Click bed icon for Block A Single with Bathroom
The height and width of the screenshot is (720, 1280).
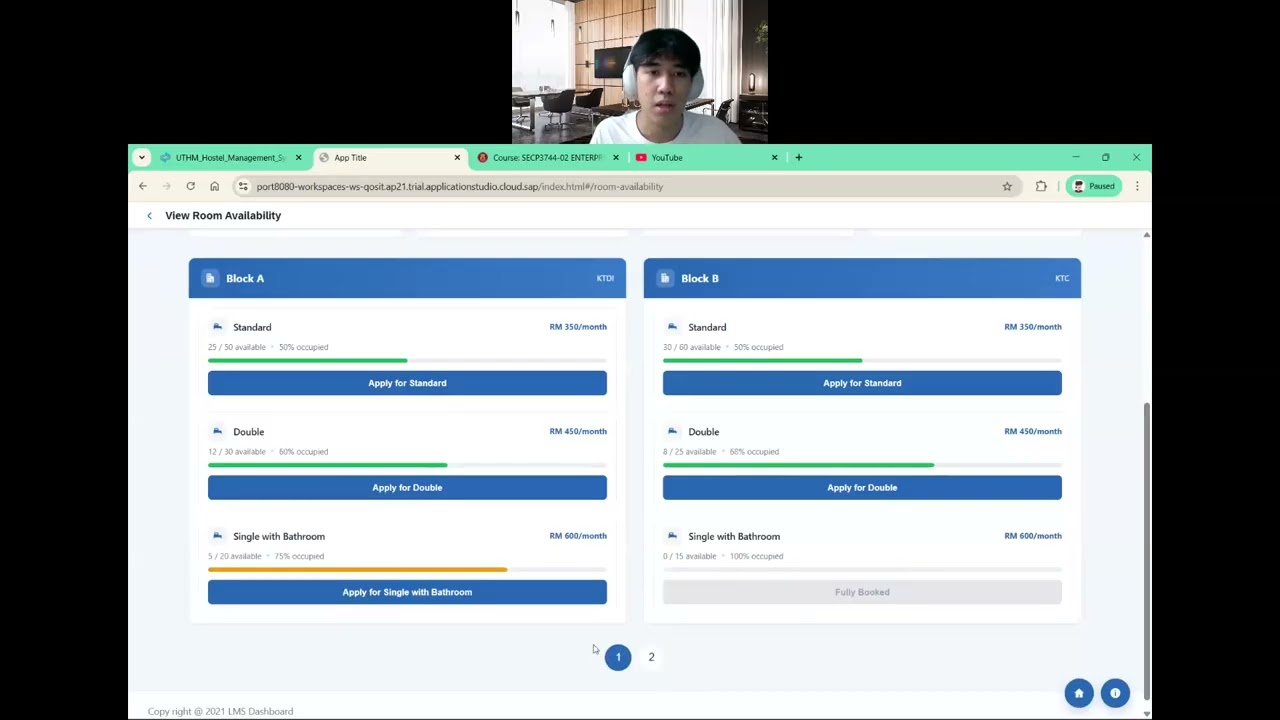(217, 535)
